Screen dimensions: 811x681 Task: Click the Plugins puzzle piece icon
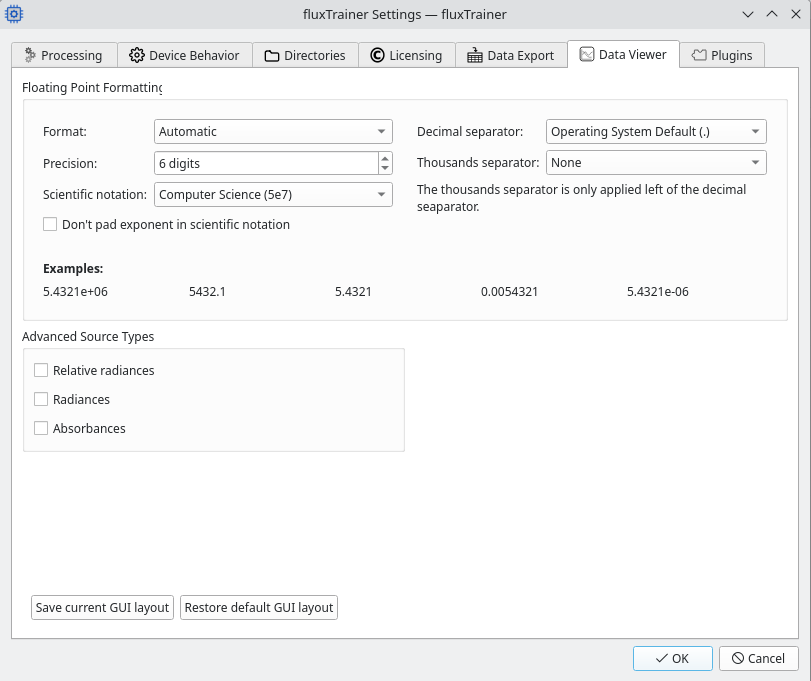(699, 55)
